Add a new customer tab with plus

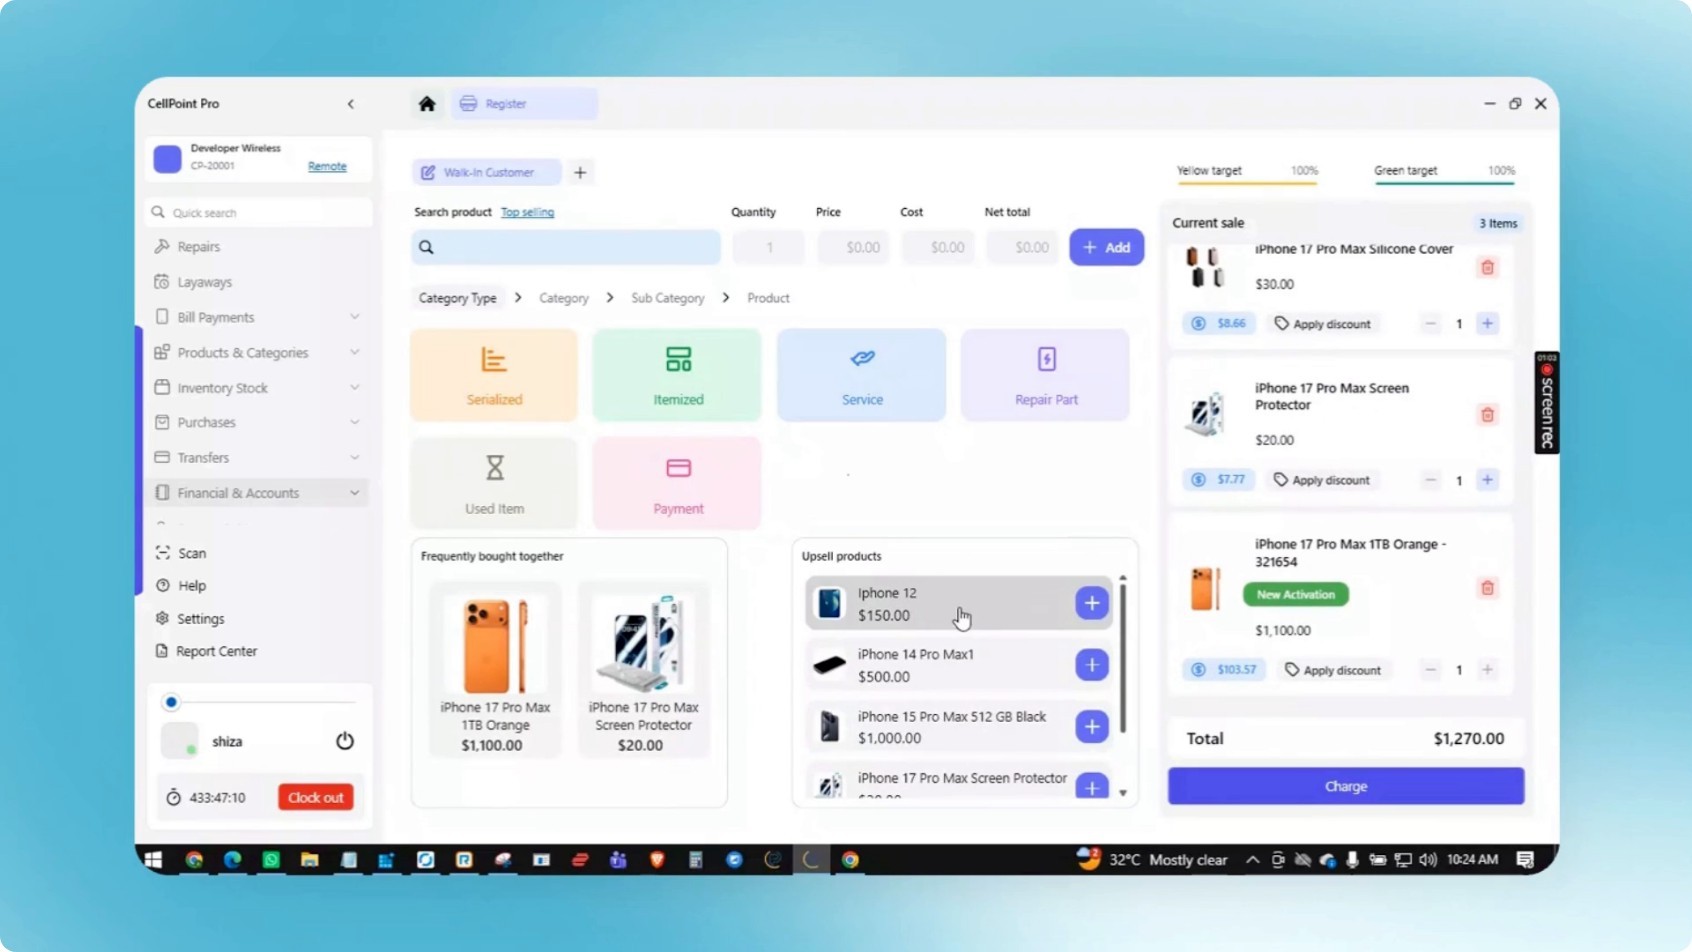(580, 173)
